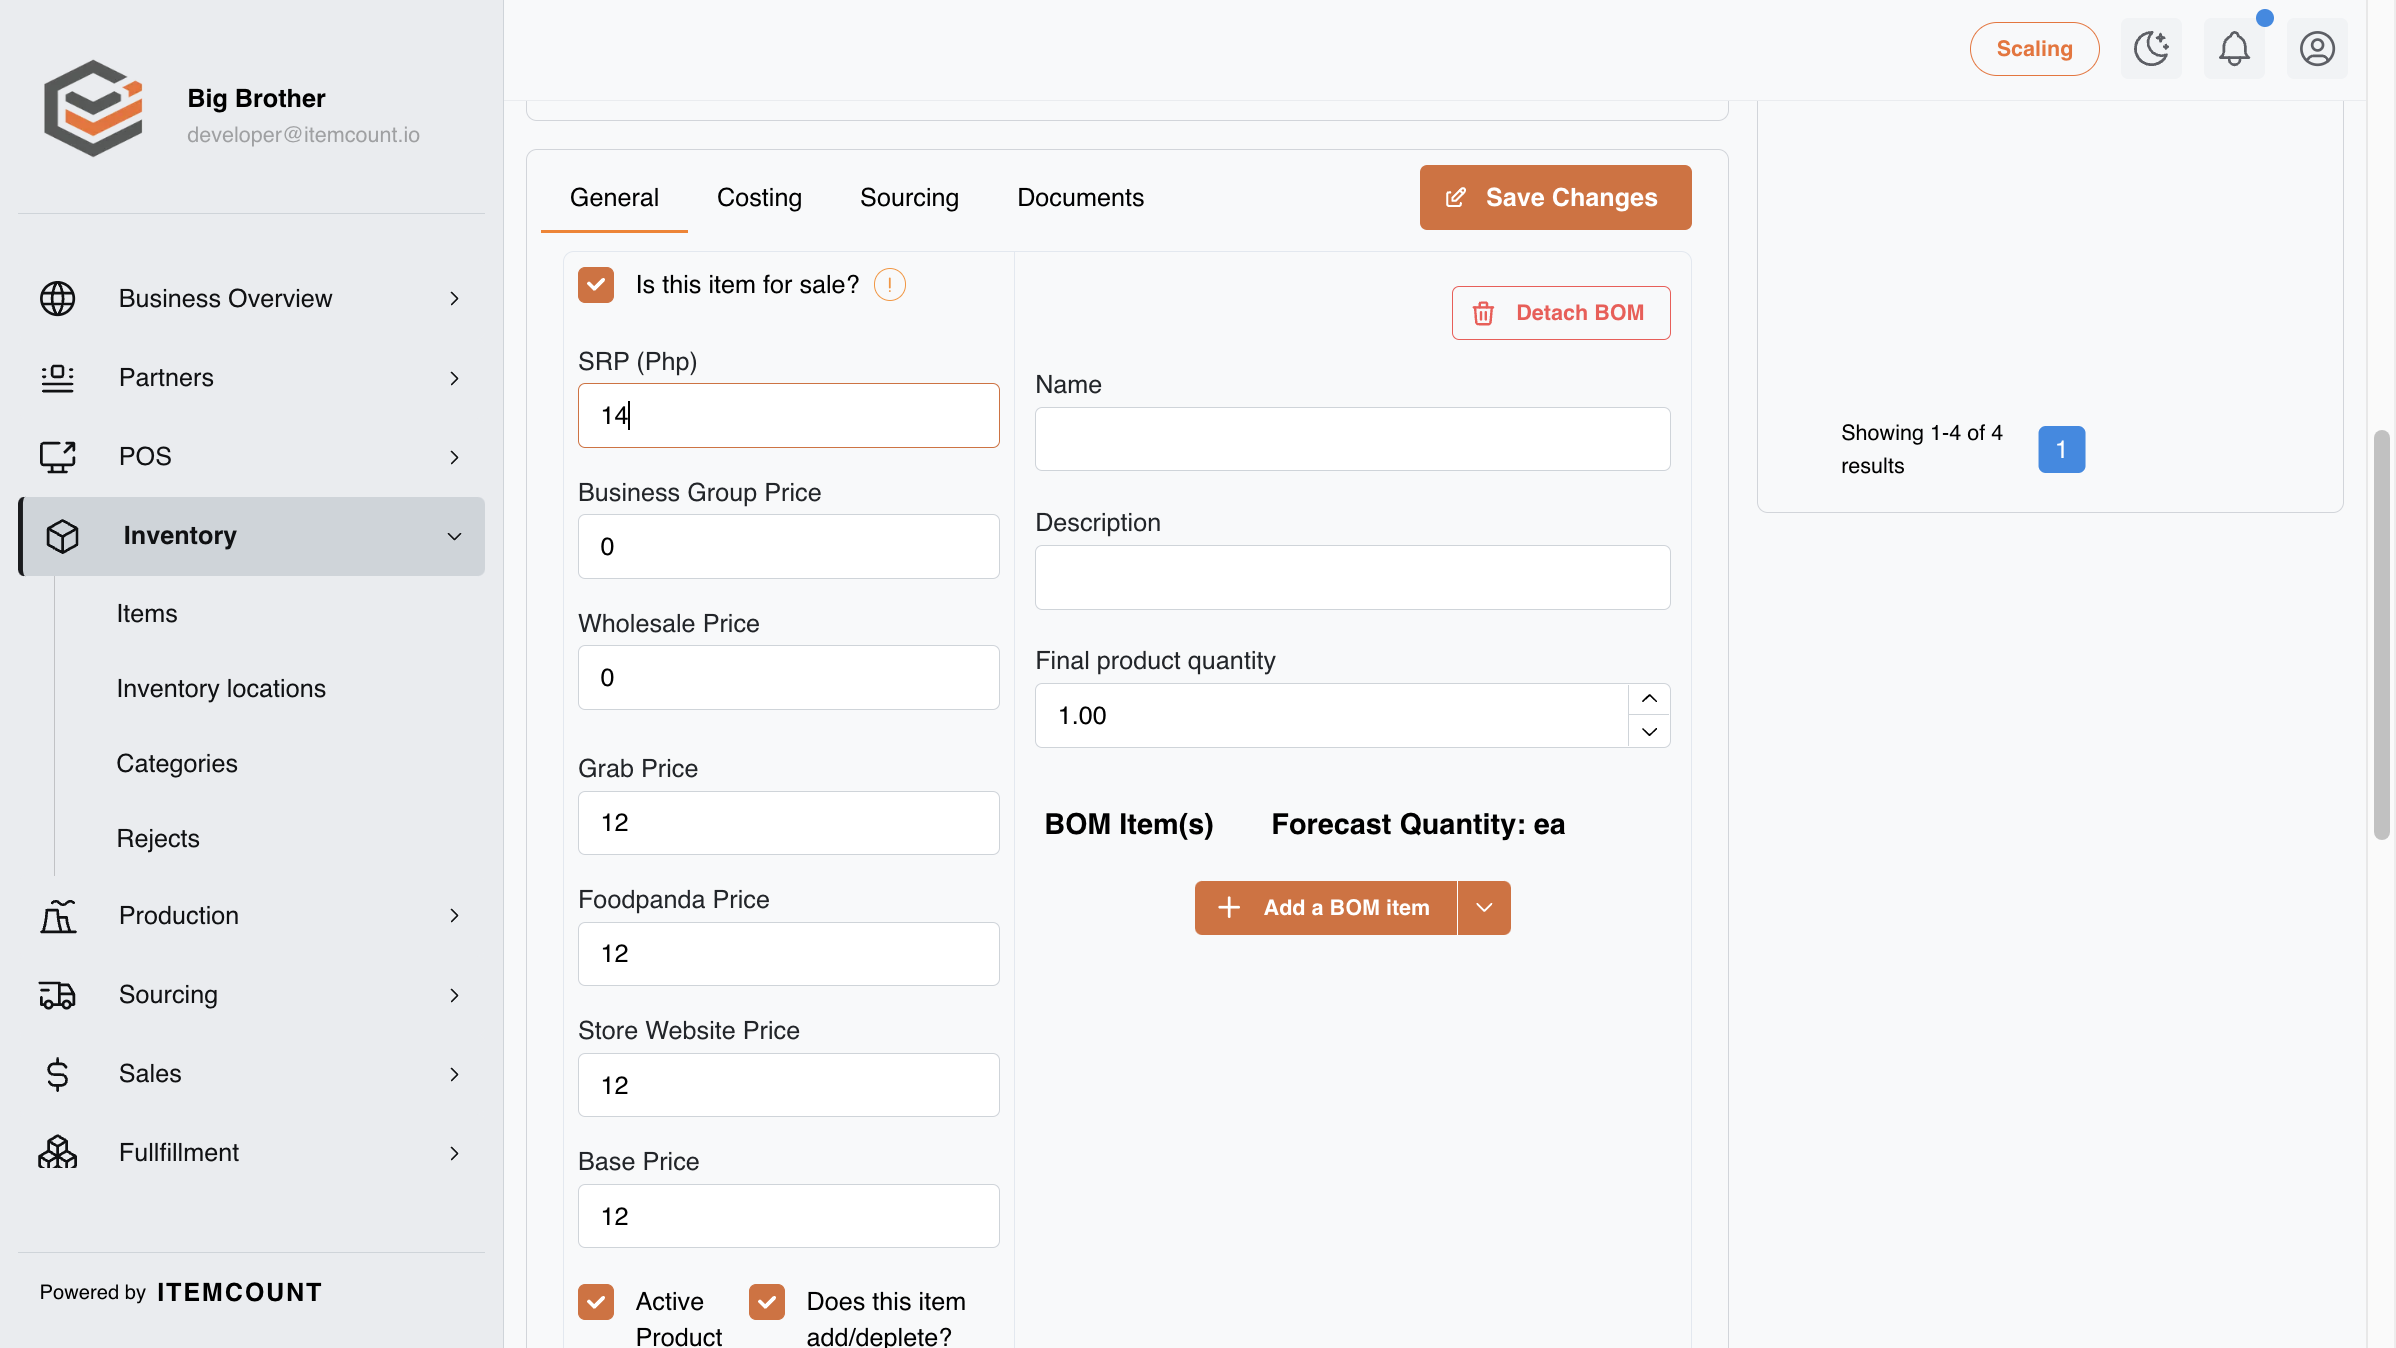The width and height of the screenshot is (2396, 1348).
Task: Click the Sales dollar icon
Action: tap(57, 1074)
